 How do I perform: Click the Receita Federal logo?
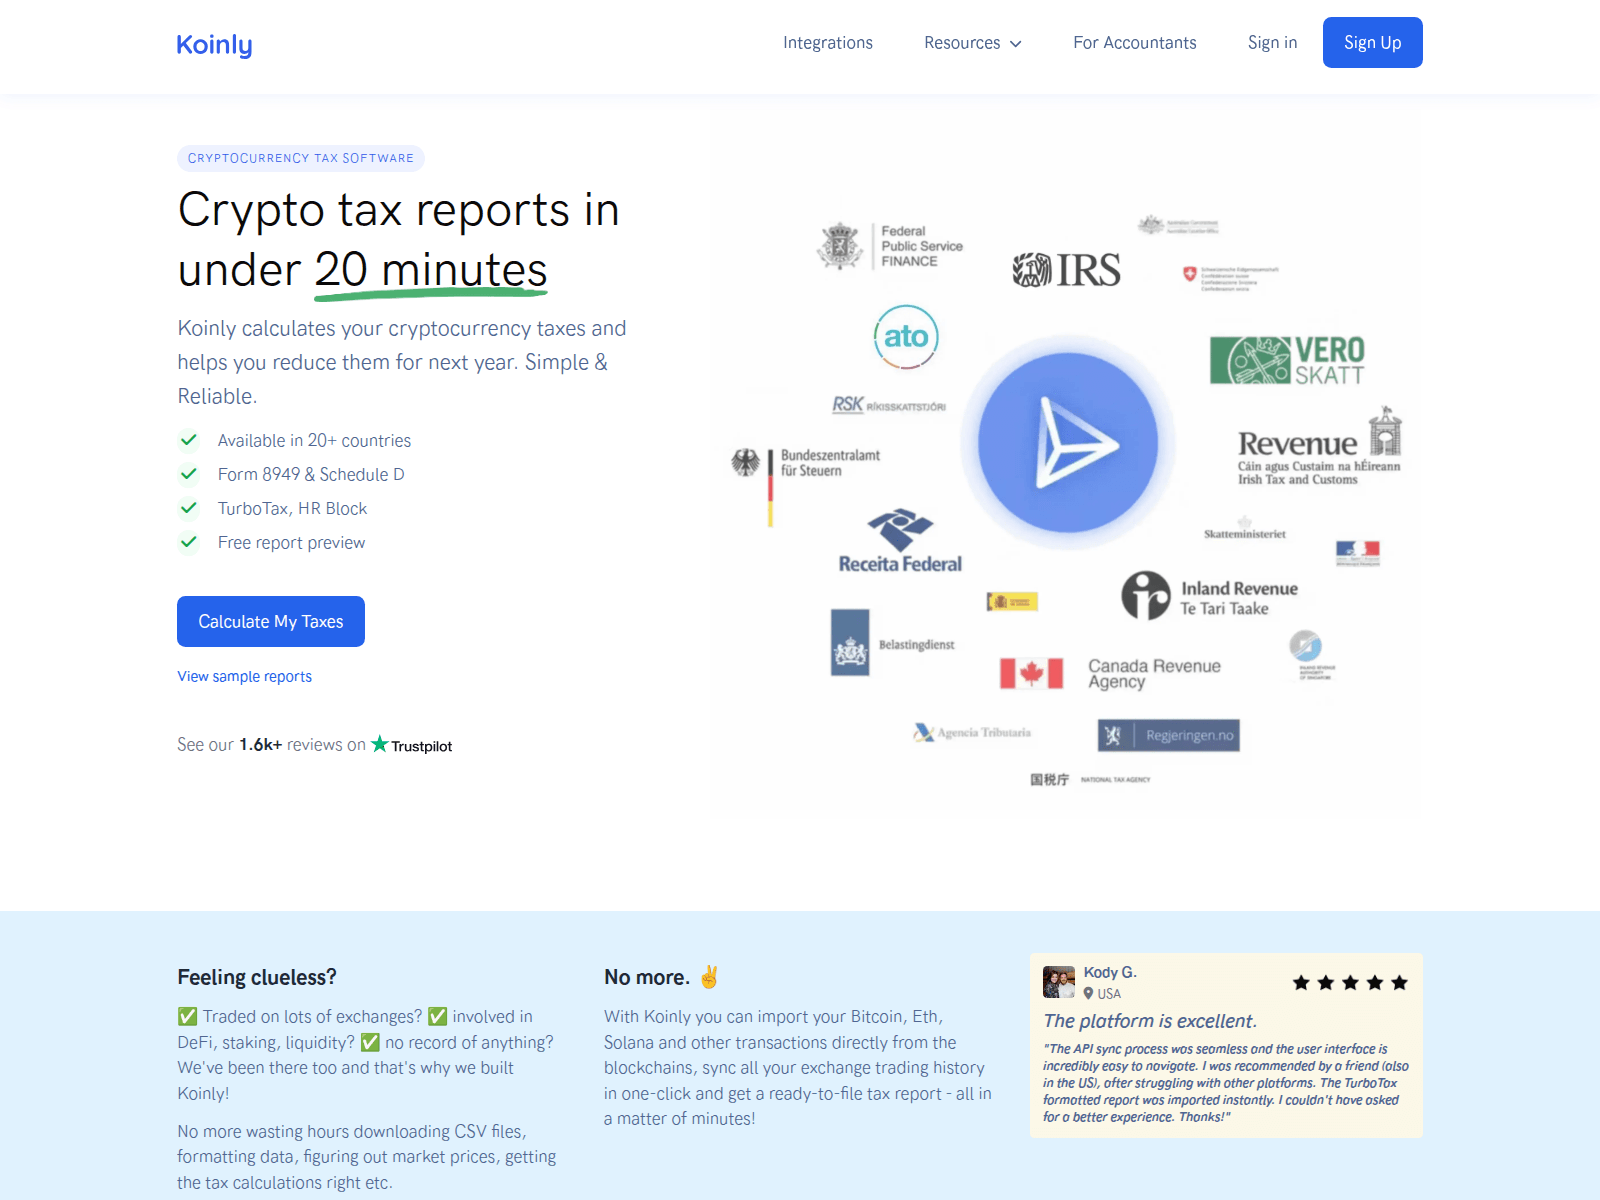pos(900,541)
